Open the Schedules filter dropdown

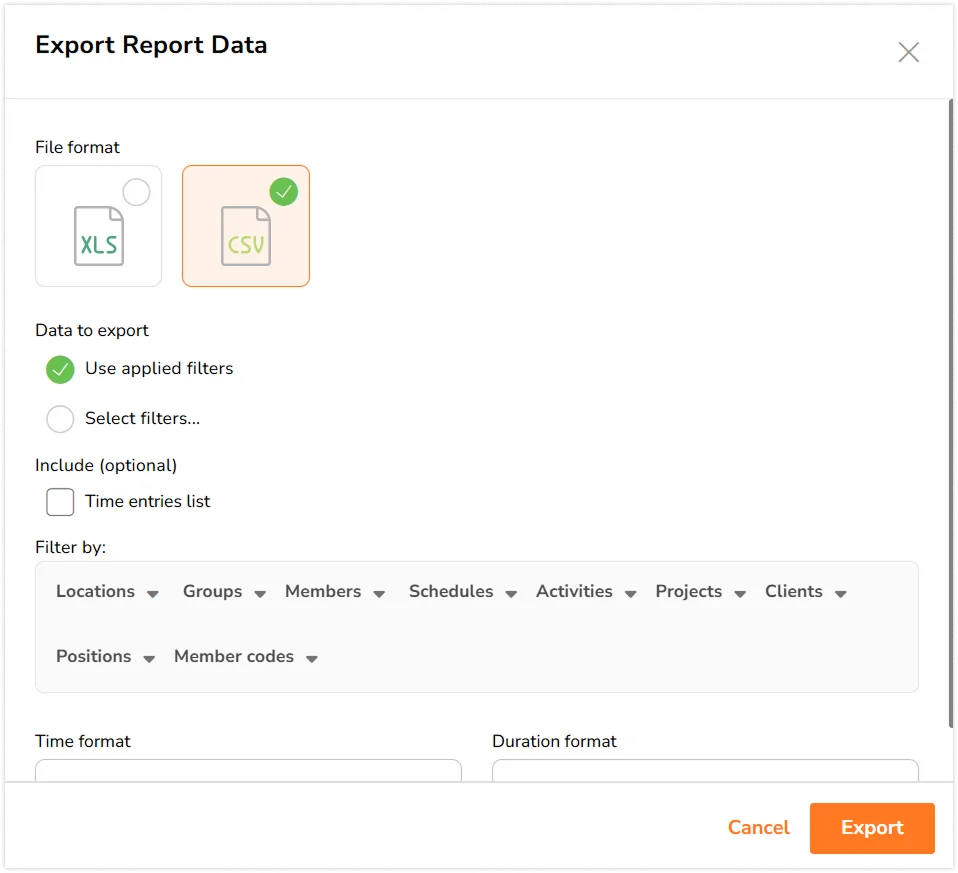point(463,591)
